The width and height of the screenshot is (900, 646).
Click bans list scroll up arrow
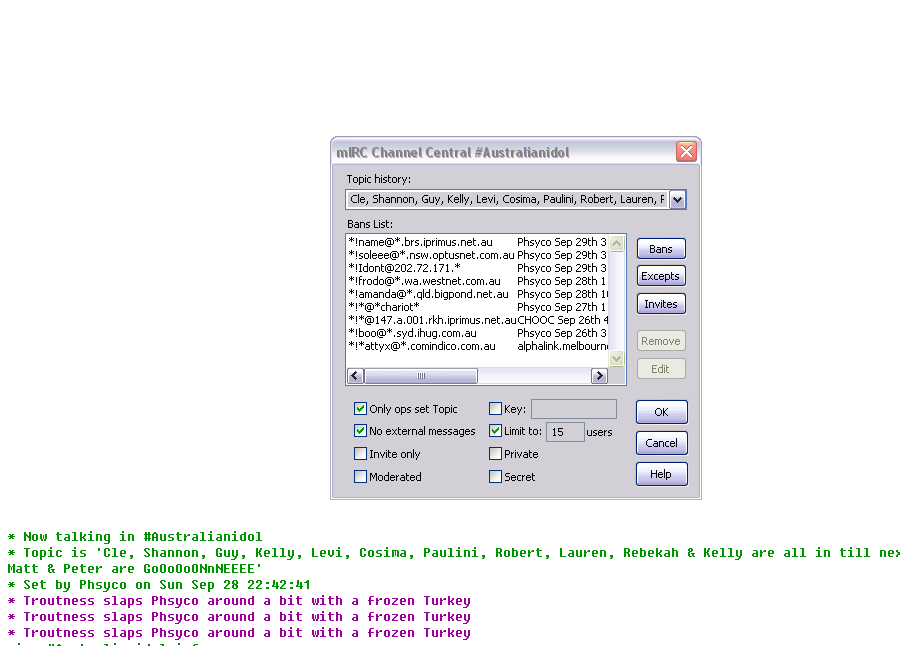pos(616,243)
